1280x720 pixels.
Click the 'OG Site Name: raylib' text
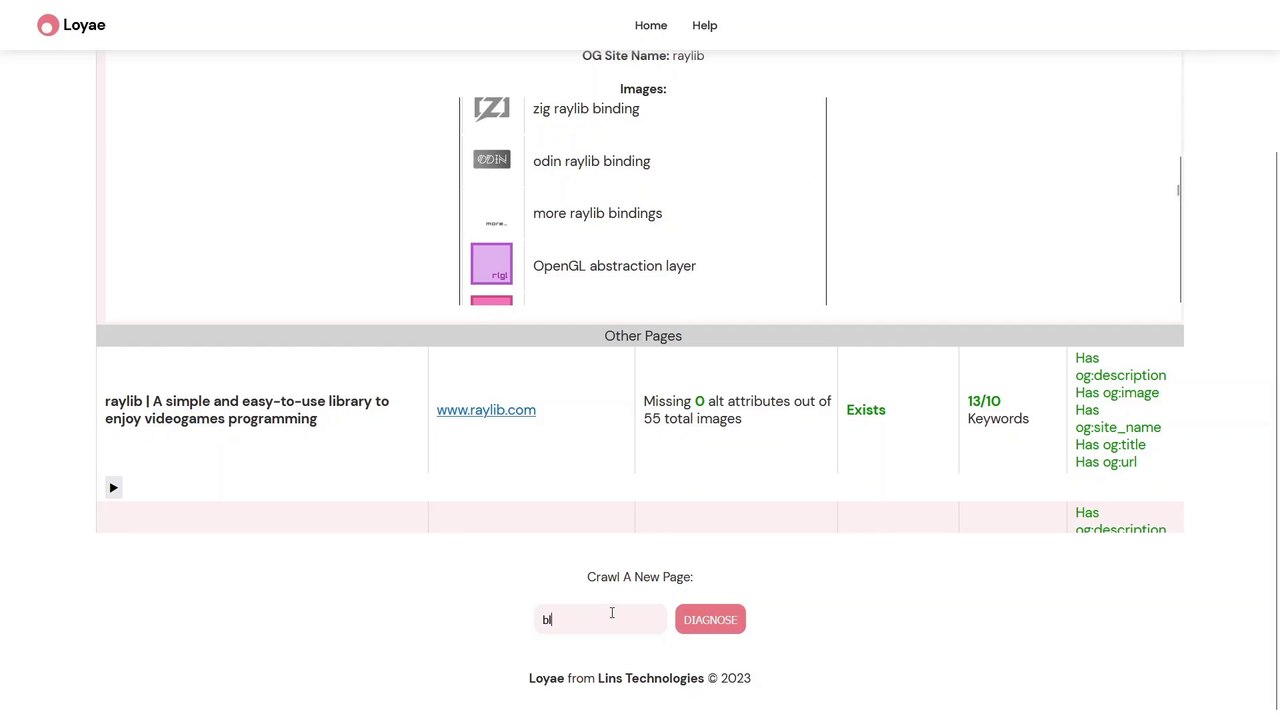pyautogui.click(x=643, y=56)
